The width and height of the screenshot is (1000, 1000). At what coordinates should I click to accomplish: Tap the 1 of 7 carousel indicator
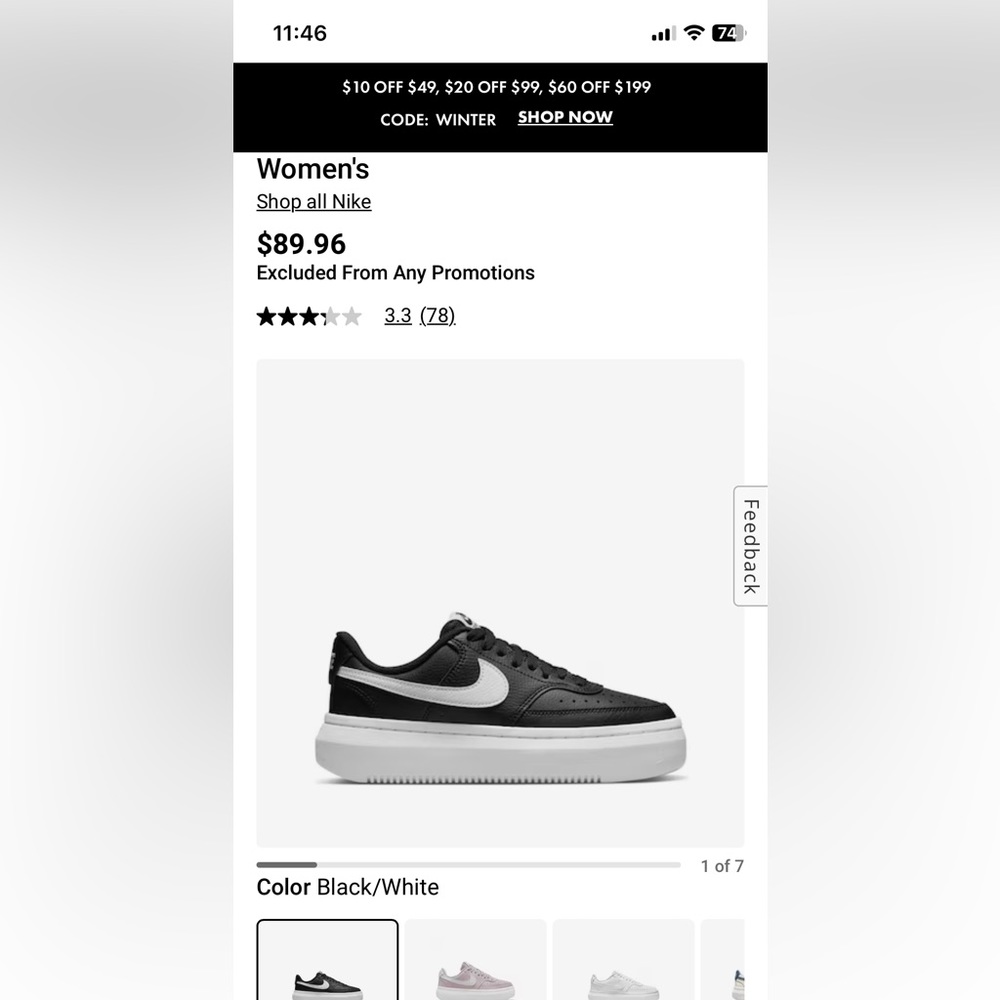[x=722, y=866]
